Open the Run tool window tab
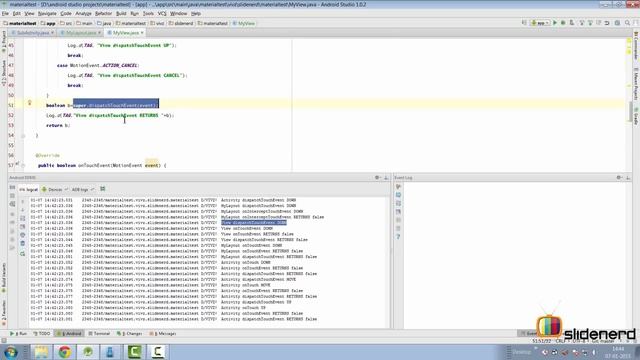This screenshot has height=360, width=640. click(18, 333)
